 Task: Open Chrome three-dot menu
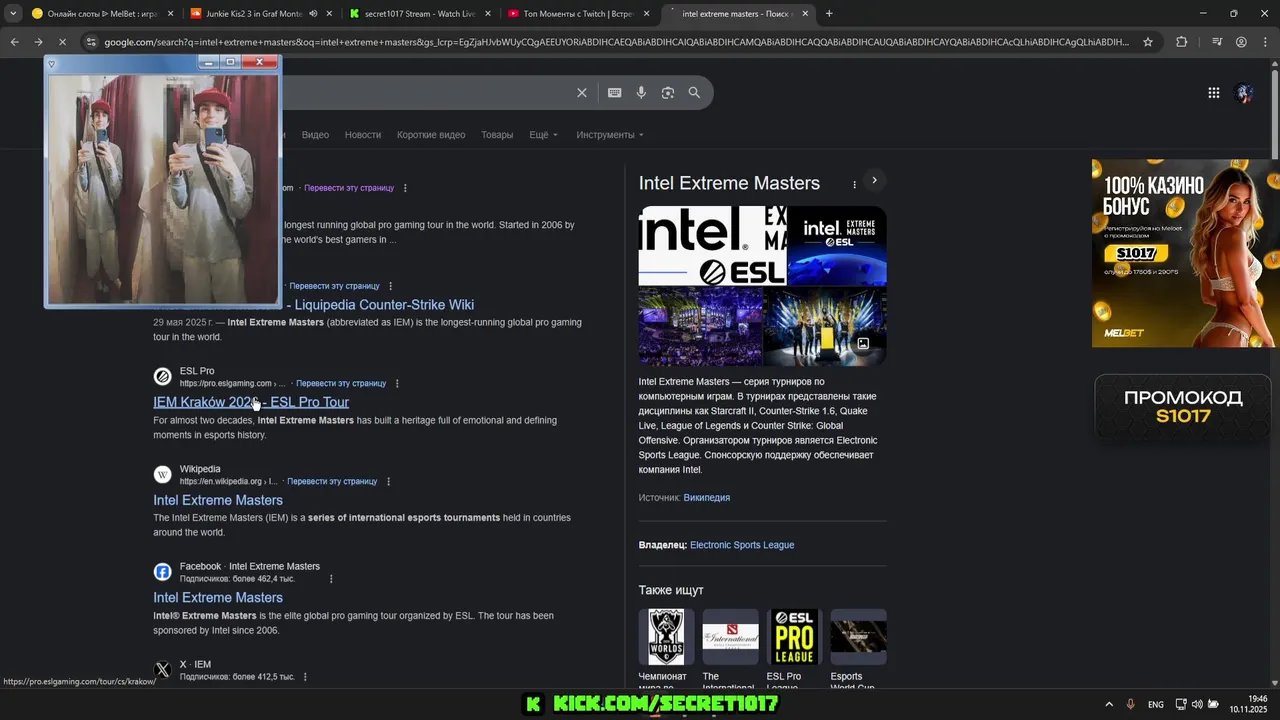(x=1265, y=42)
